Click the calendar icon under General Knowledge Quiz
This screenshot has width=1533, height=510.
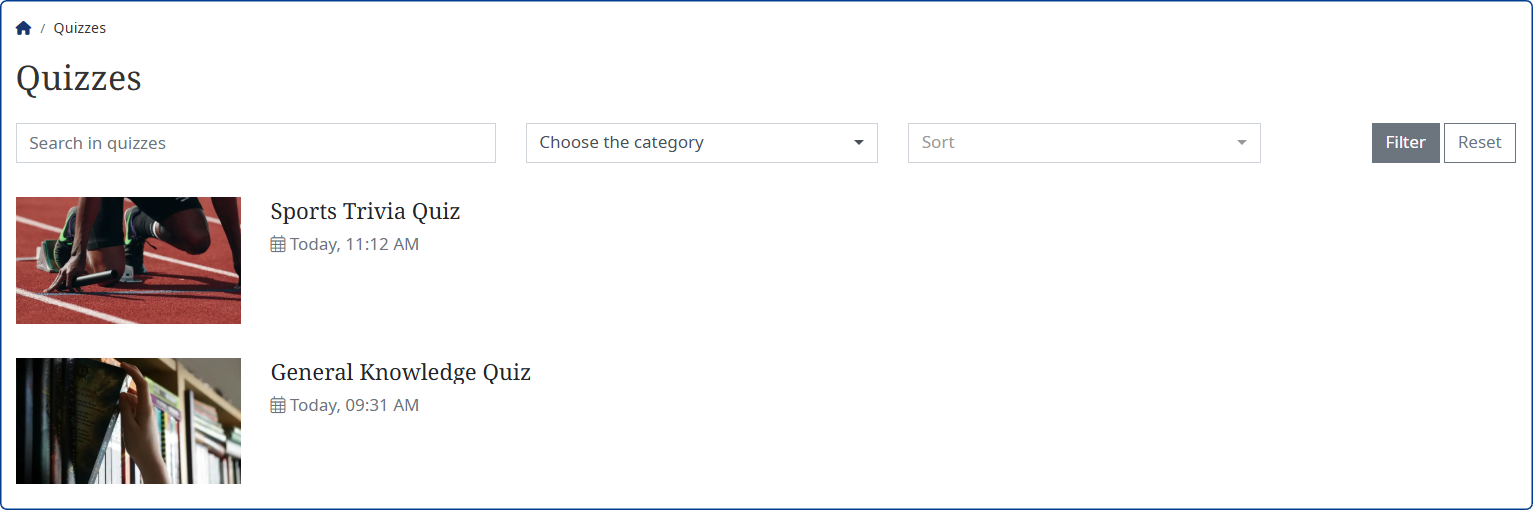click(x=278, y=405)
